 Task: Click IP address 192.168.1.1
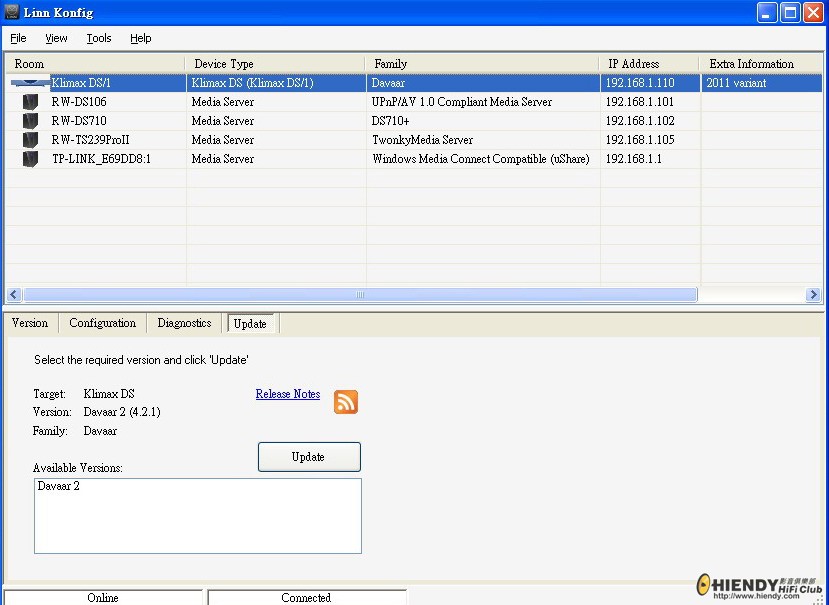(x=633, y=159)
